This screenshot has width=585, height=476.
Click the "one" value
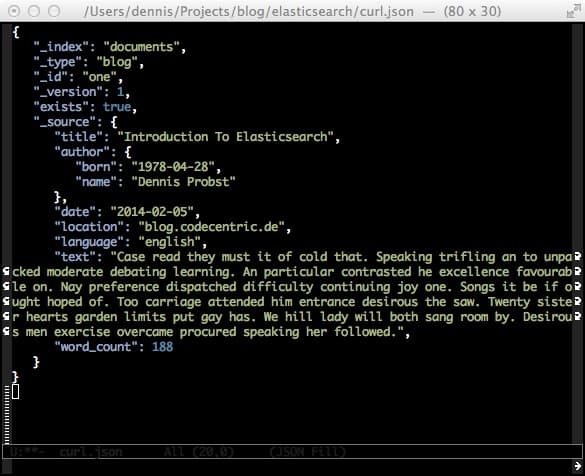pyautogui.click(x=100, y=77)
